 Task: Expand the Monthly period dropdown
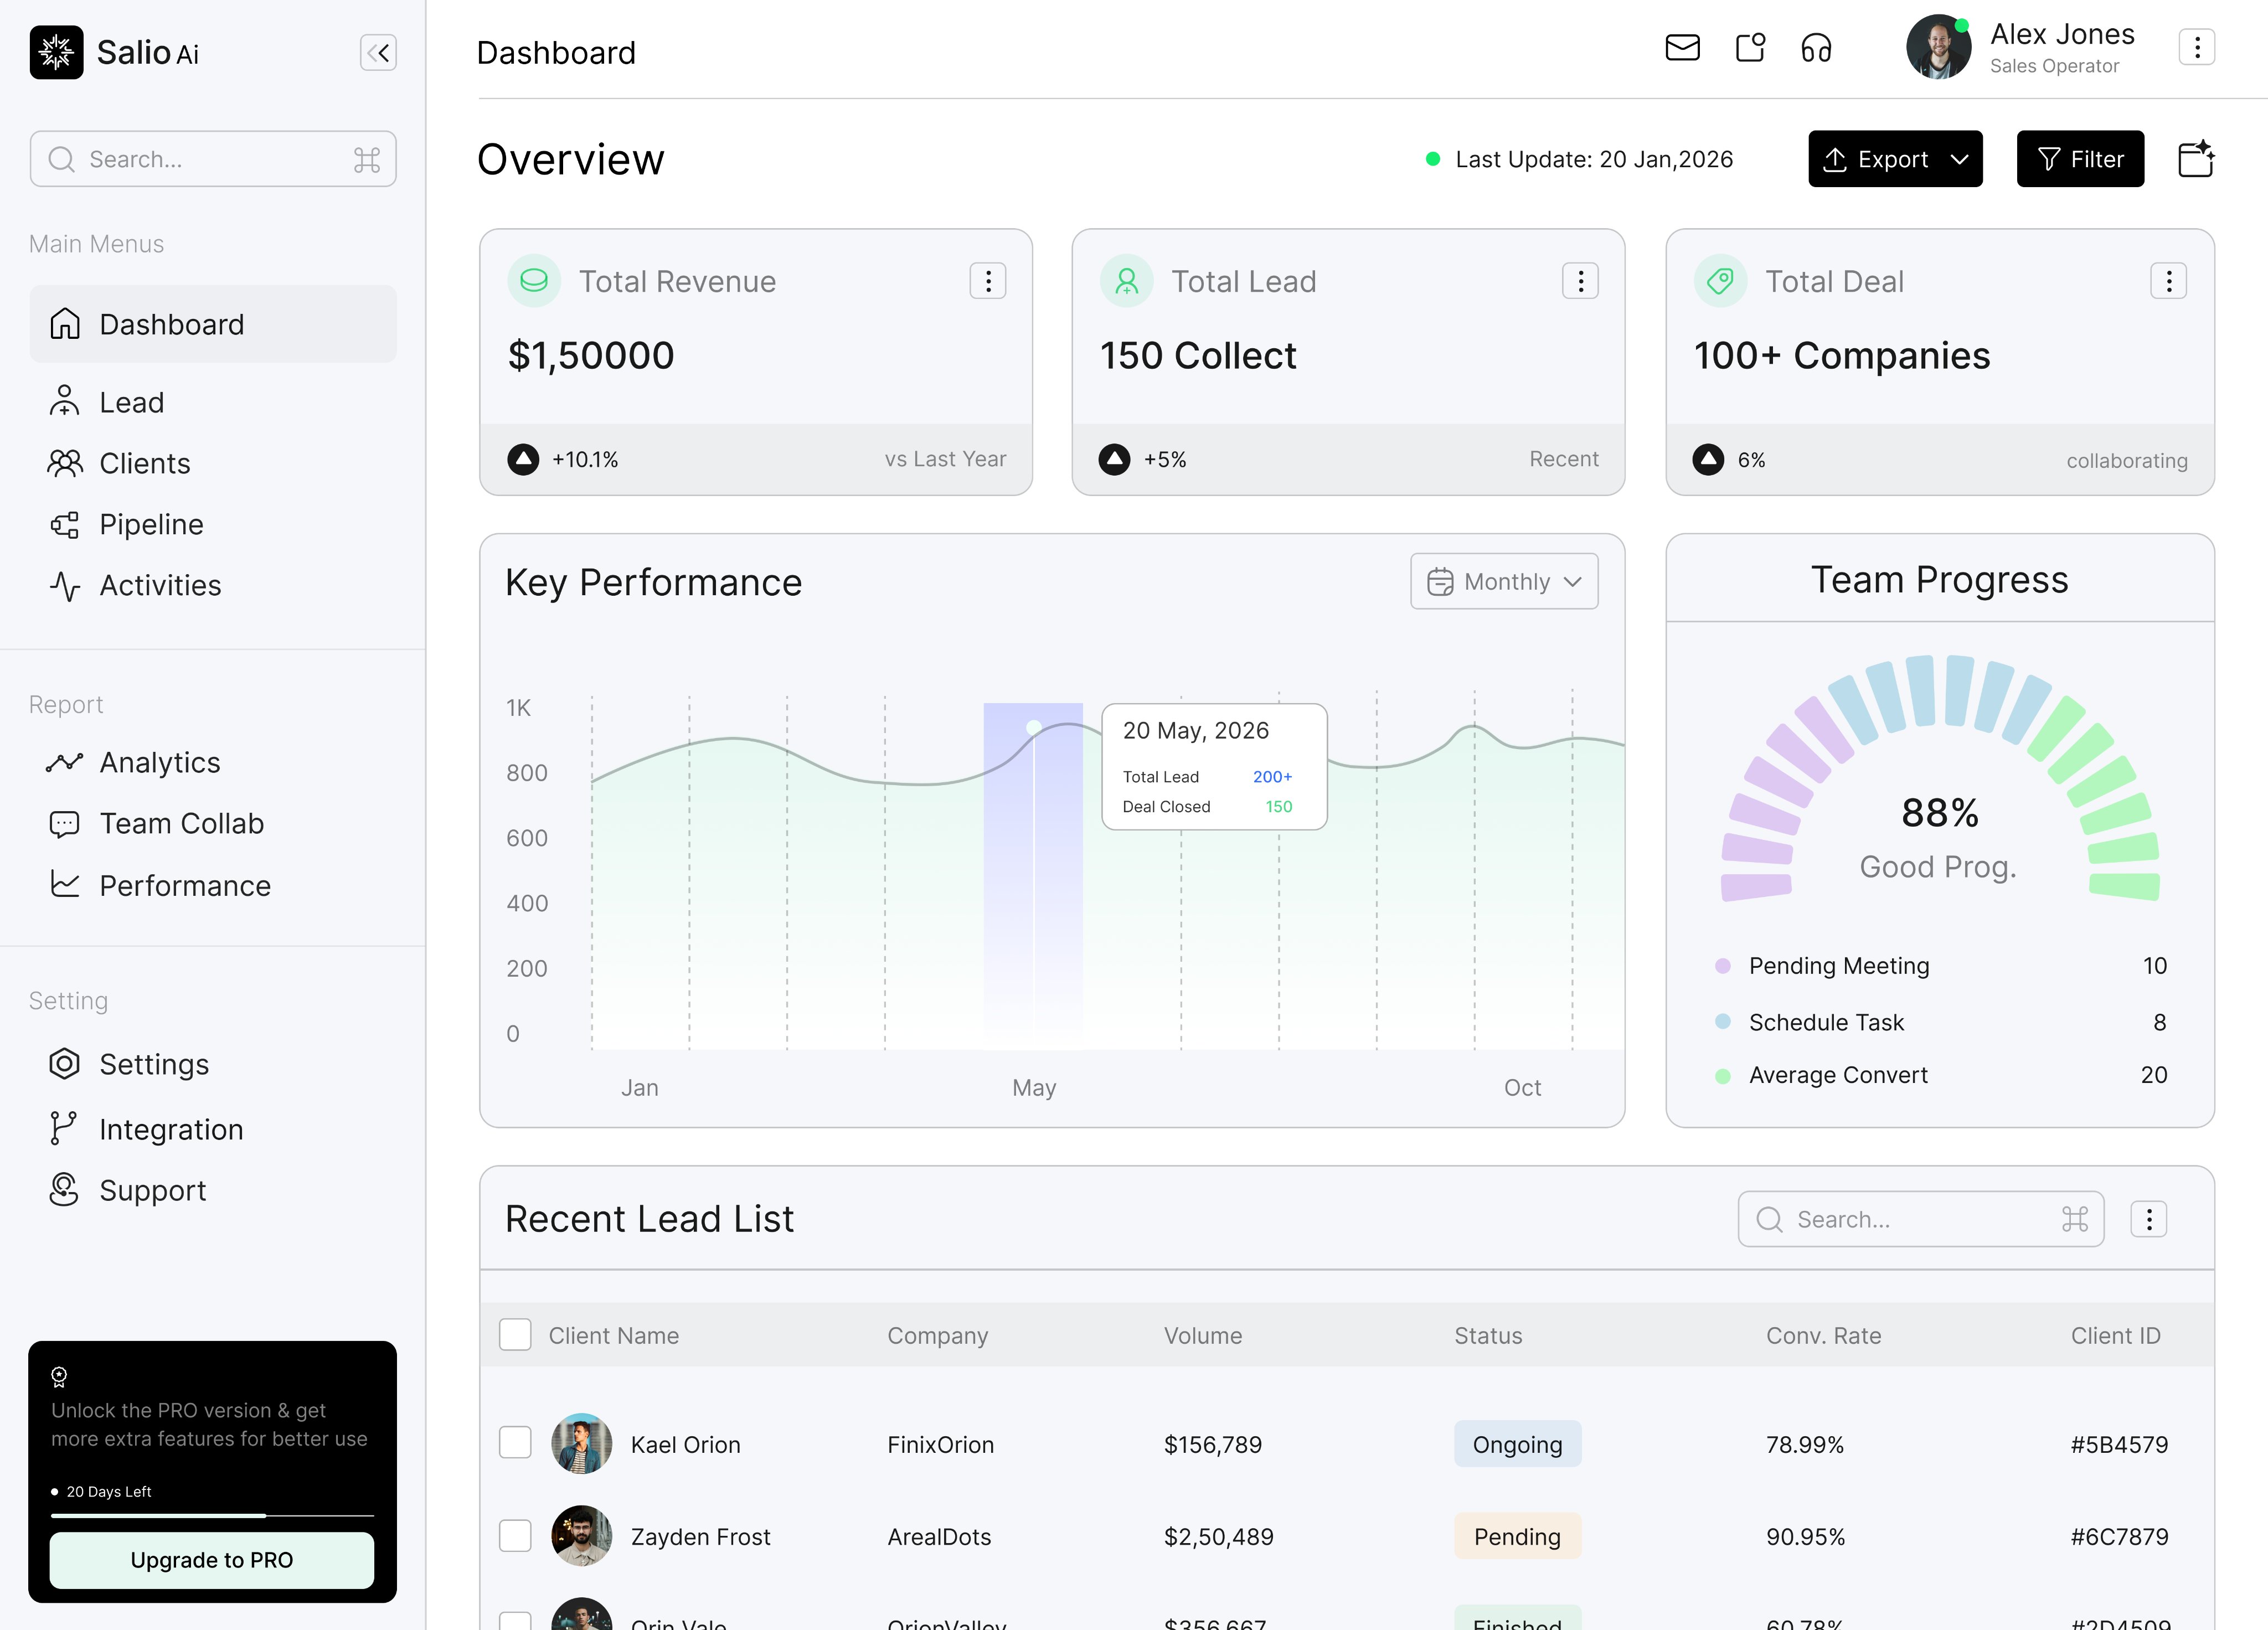1504,582
